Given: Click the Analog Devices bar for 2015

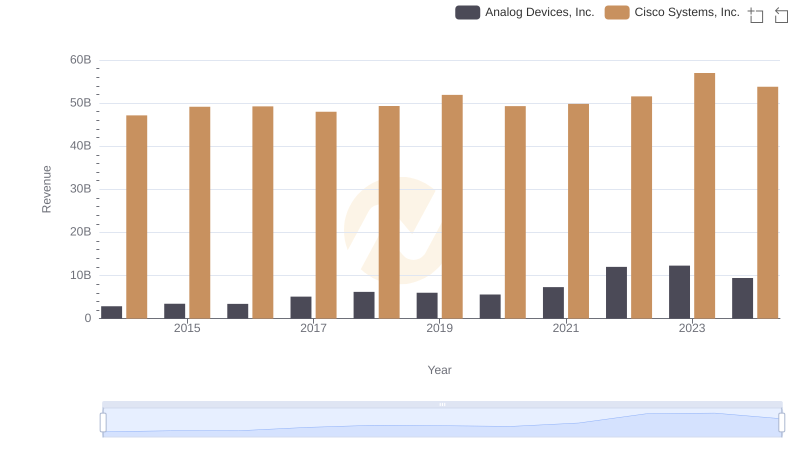Looking at the screenshot, I should (174, 311).
